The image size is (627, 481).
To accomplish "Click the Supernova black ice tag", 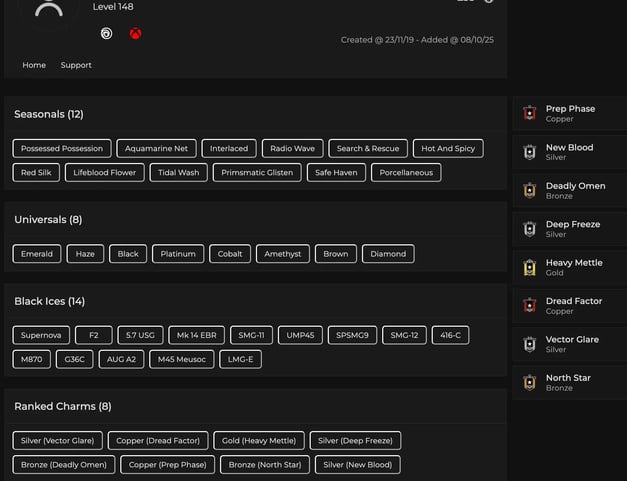I will pyautogui.click(x=41, y=335).
